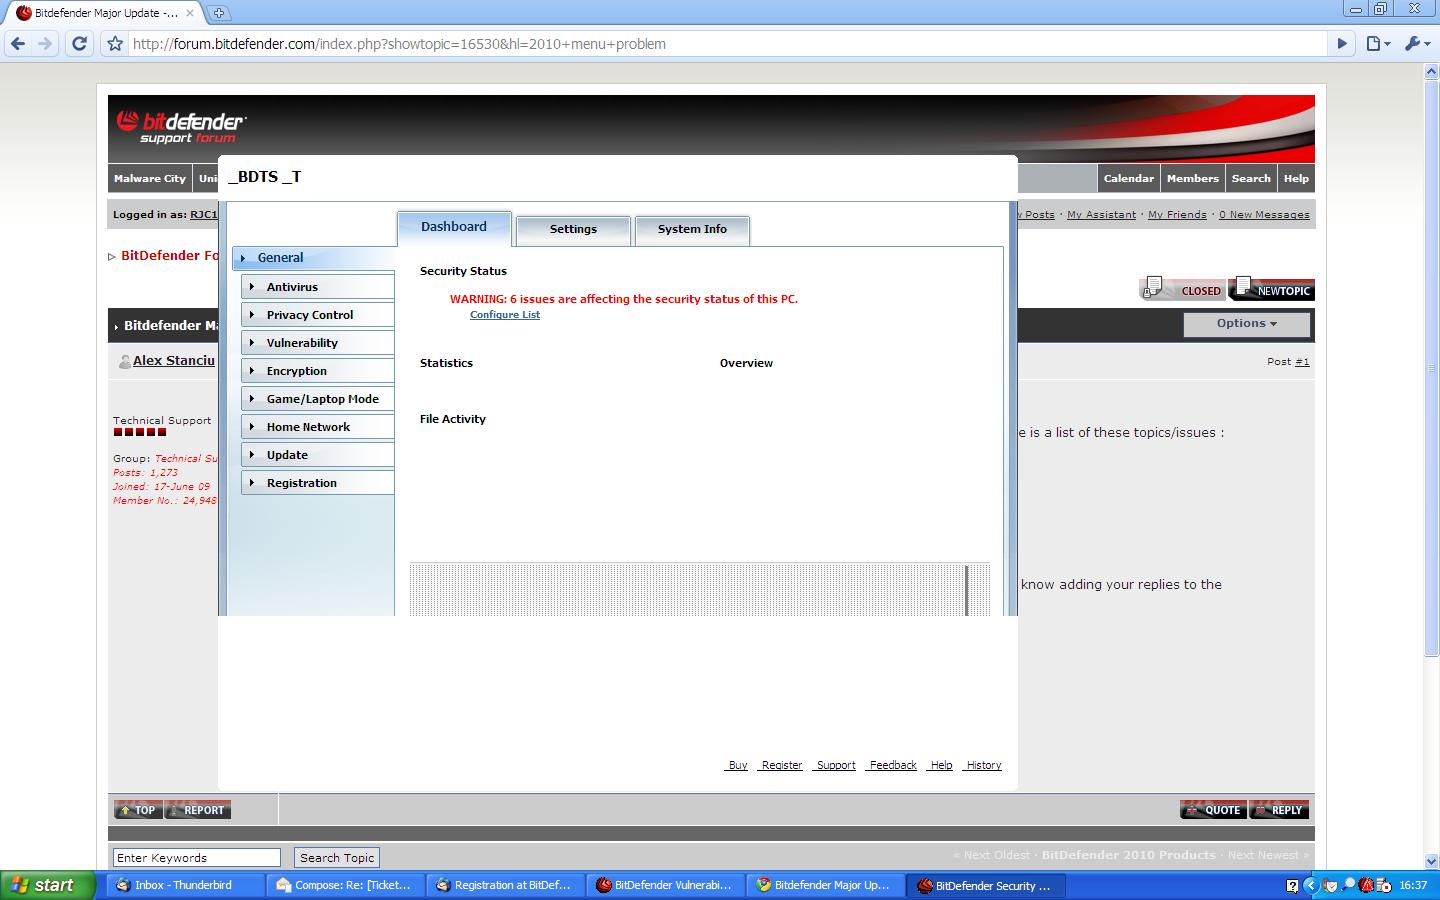The image size is (1440, 900).
Task: Click the Enter Keywords search field
Action: (x=197, y=858)
